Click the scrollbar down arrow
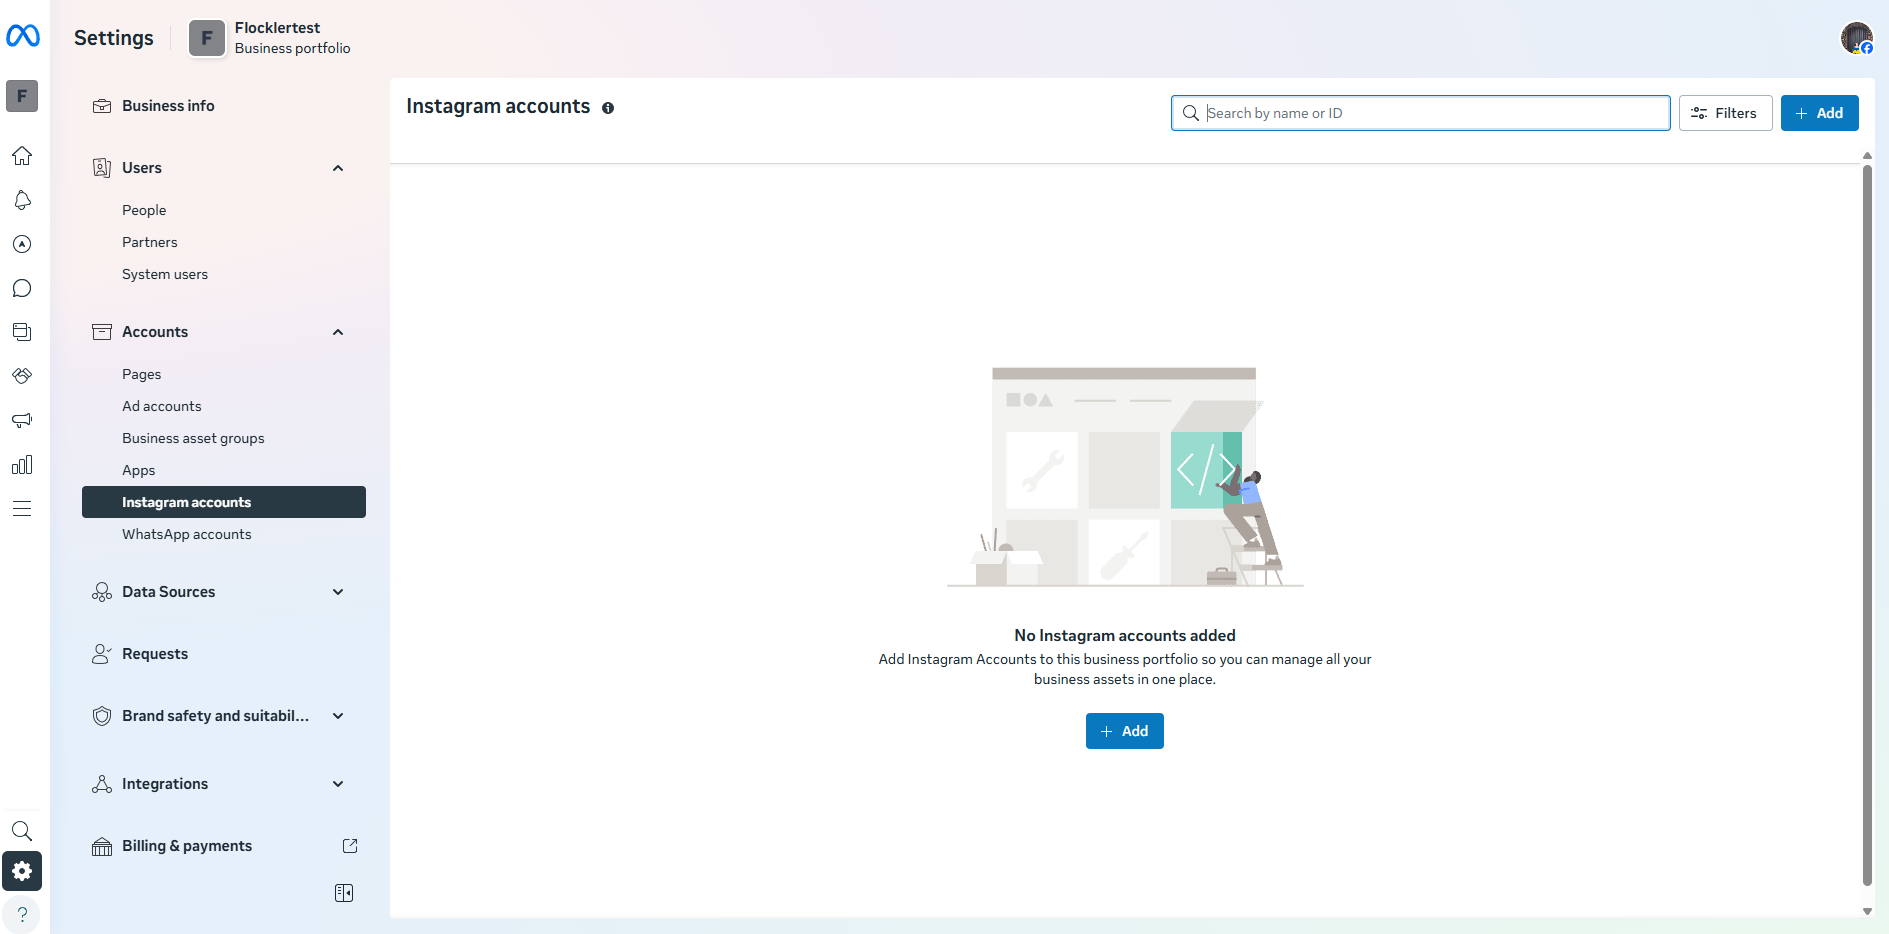1889x934 pixels. [x=1867, y=911]
